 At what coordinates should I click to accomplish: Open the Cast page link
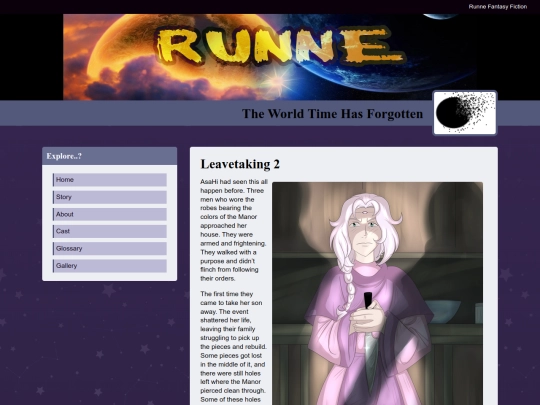[x=110, y=231]
